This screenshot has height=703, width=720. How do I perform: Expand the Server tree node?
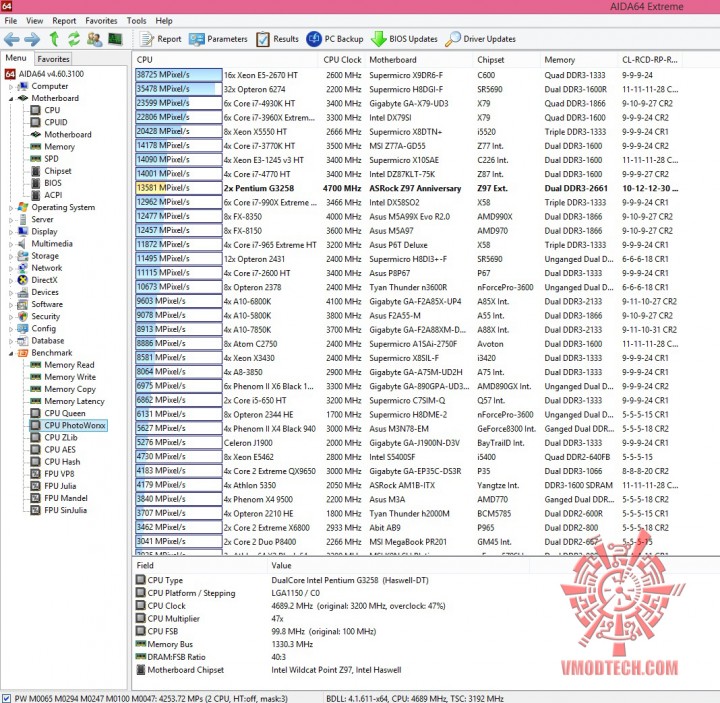11,219
